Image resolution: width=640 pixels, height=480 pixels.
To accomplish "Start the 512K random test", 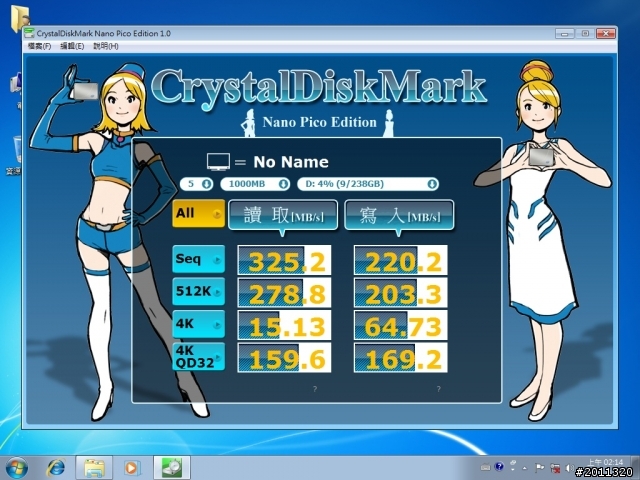I will pyautogui.click(x=198, y=291).
